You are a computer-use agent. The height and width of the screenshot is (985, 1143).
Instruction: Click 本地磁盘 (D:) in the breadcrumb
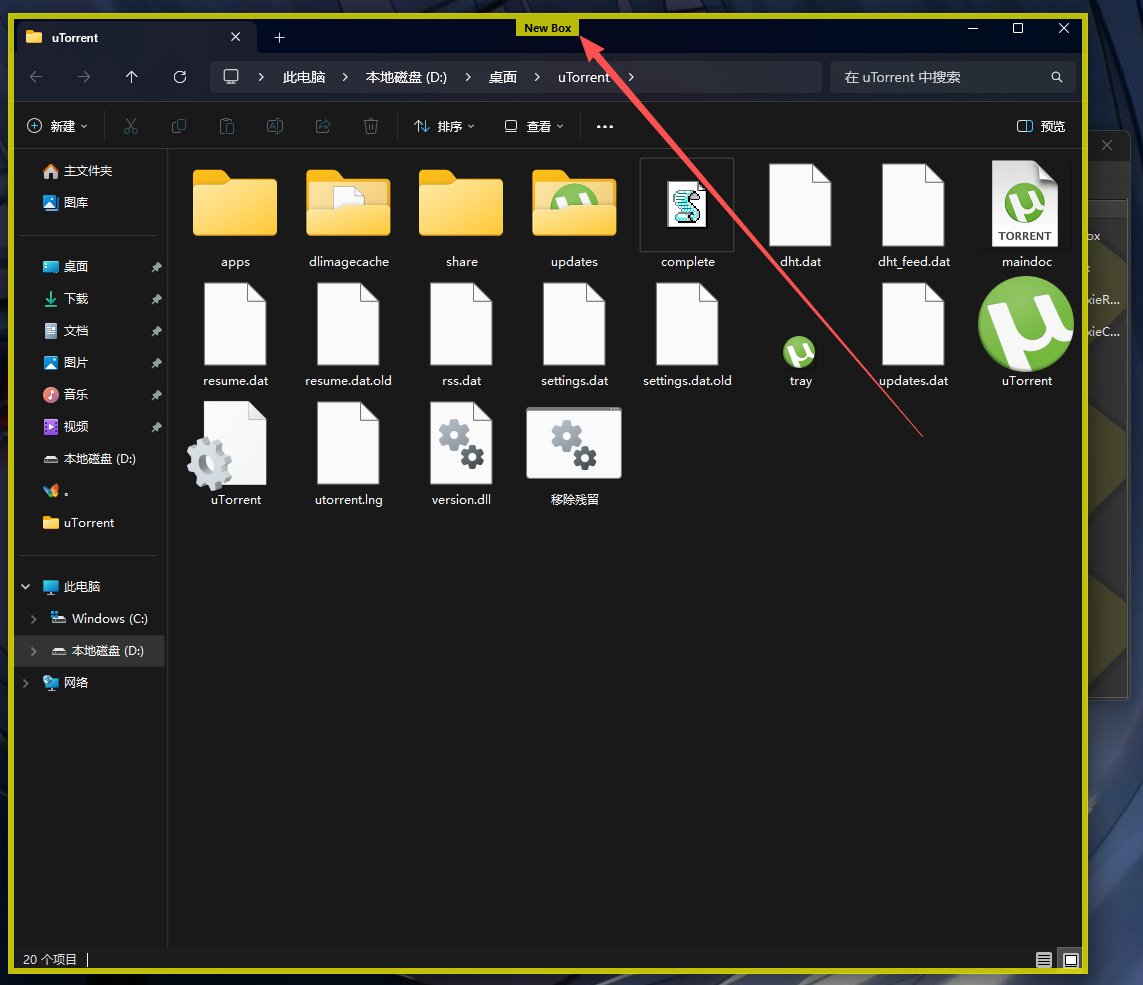click(406, 77)
